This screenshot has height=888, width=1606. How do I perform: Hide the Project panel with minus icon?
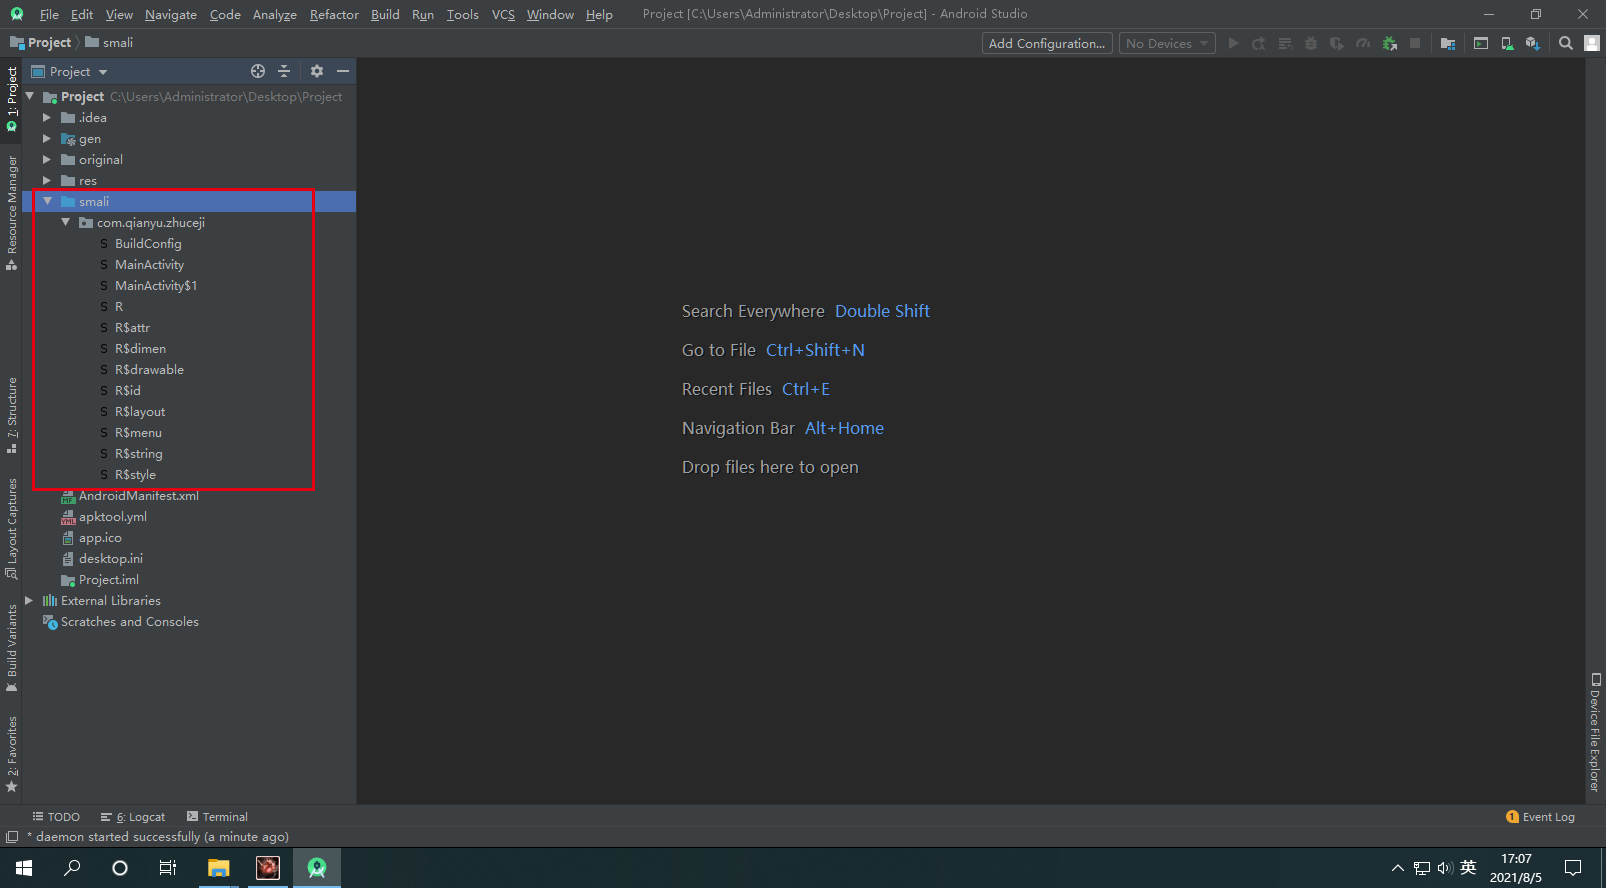(x=343, y=71)
